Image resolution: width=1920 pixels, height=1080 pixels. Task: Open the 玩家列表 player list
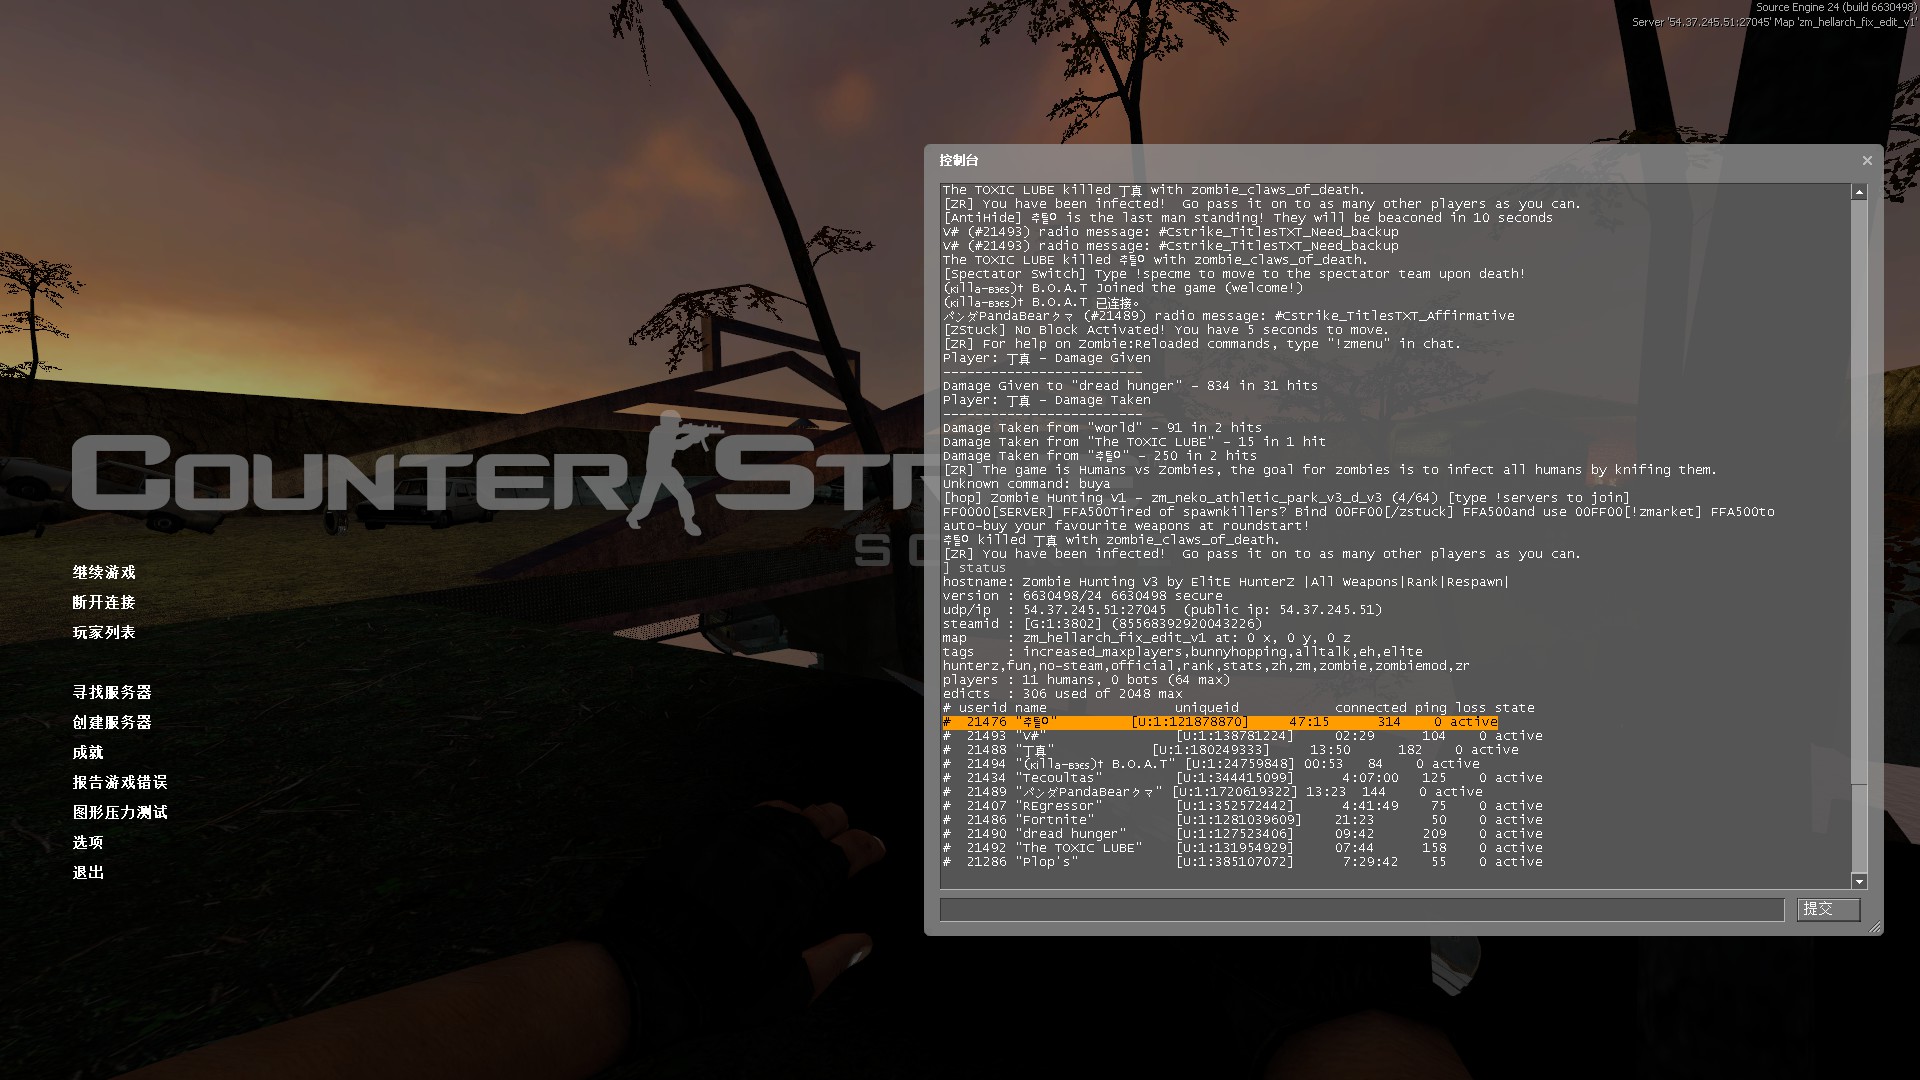pyautogui.click(x=104, y=632)
